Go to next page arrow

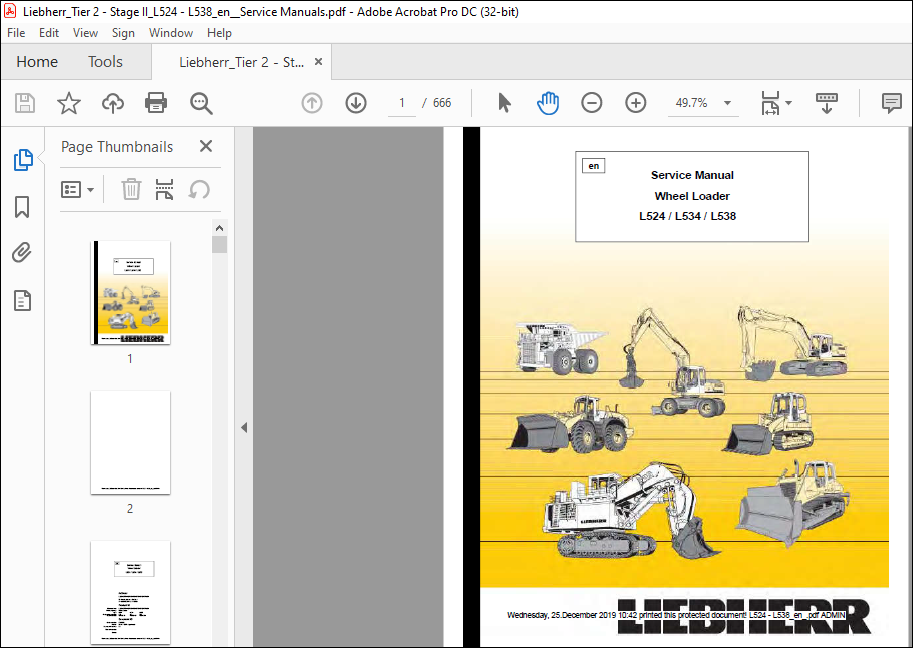click(x=356, y=103)
